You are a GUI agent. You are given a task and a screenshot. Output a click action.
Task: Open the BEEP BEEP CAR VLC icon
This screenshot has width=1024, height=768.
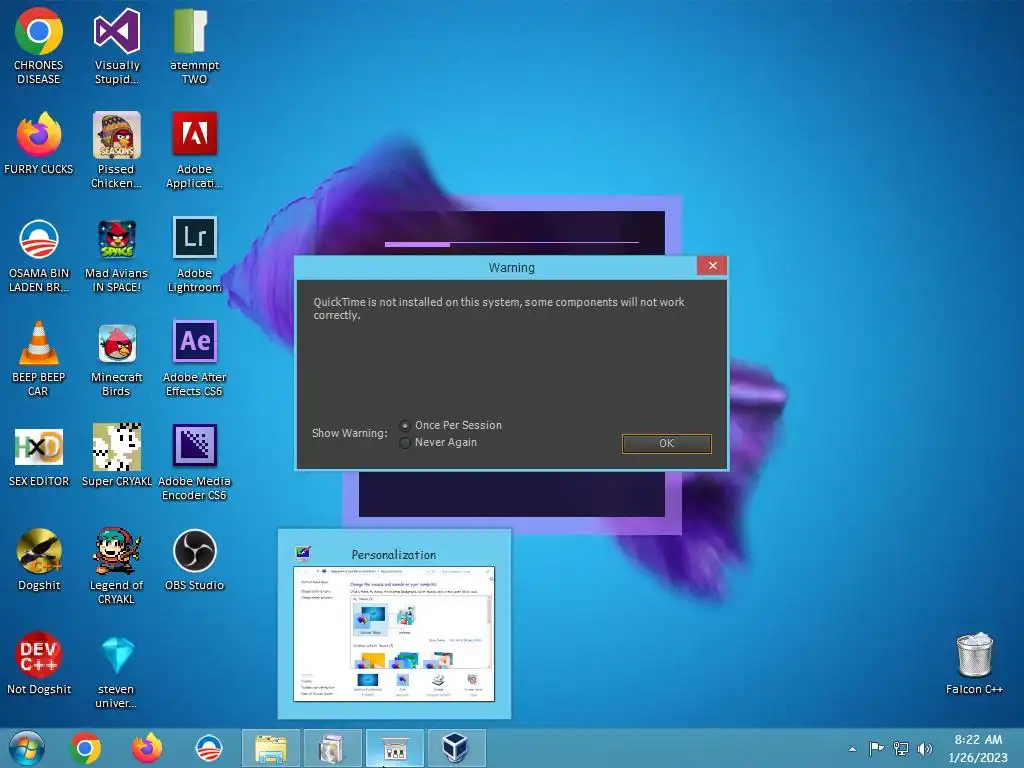click(39, 359)
